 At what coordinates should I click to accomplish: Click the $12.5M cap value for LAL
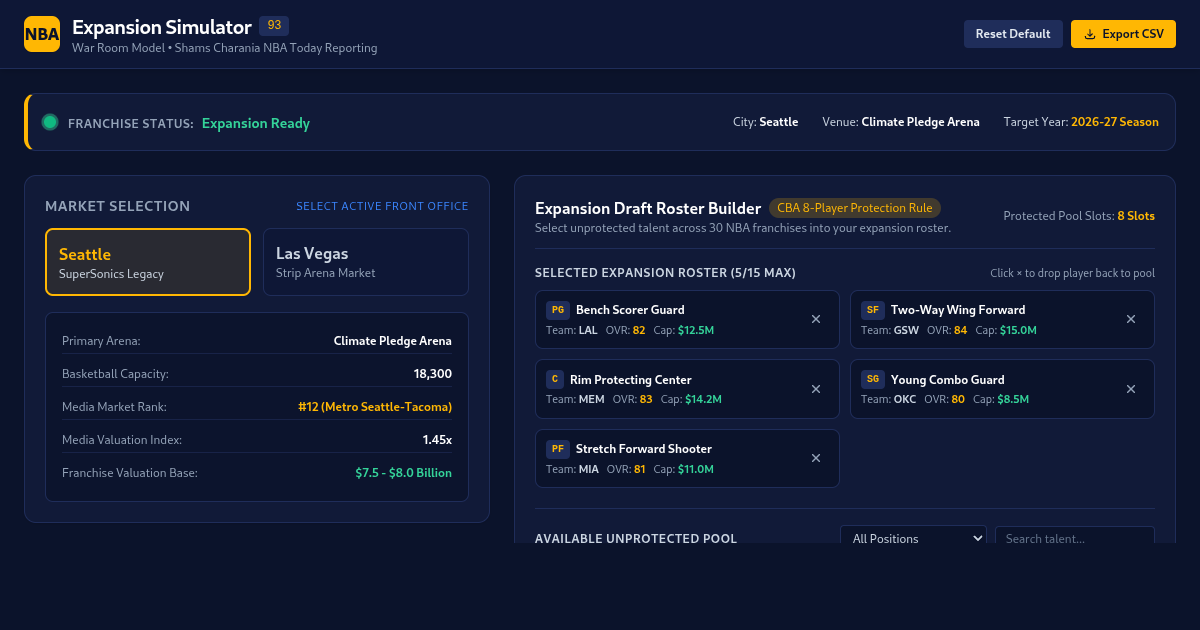tap(696, 330)
